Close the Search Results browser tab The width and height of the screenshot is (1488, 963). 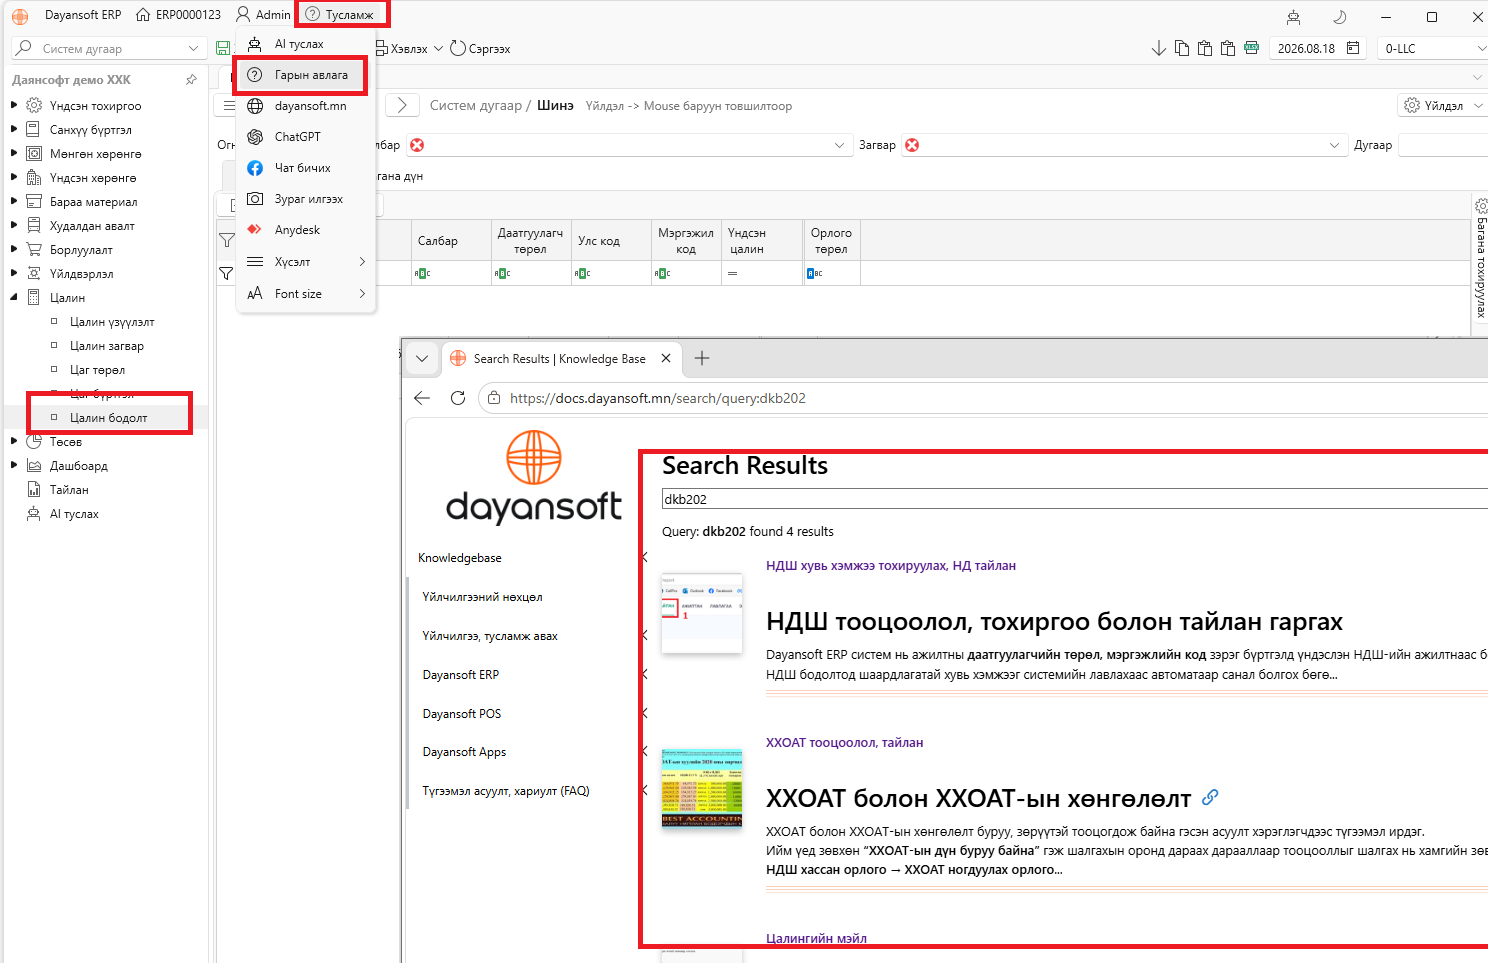point(666,358)
